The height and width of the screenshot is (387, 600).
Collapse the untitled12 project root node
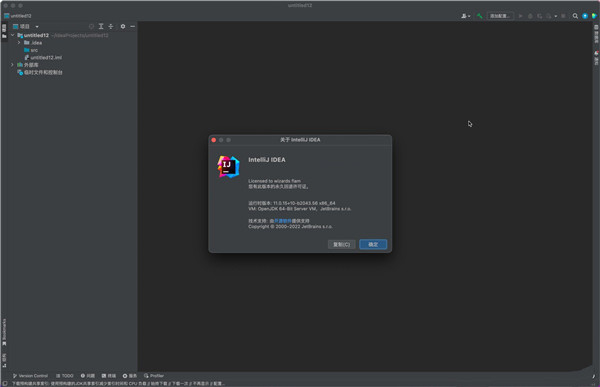(x=13, y=35)
